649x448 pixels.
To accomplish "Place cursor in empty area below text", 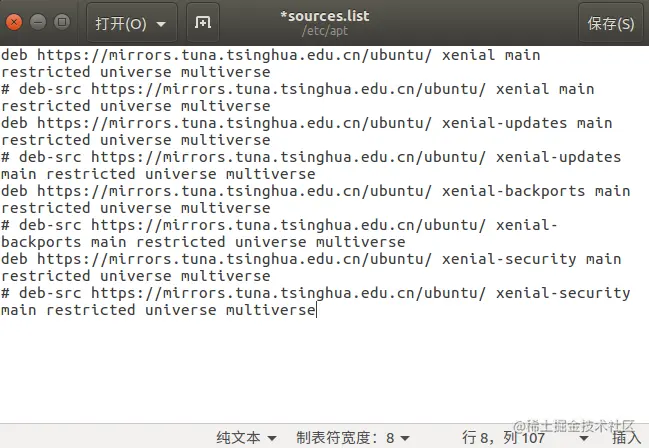I will (324, 371).
